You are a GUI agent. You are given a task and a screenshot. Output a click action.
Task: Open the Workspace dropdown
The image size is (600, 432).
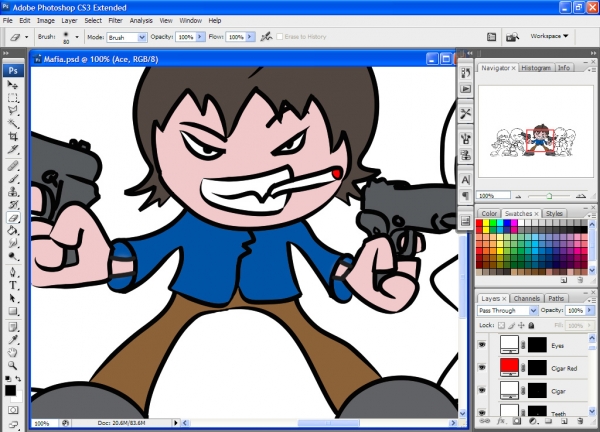click(549, 36)
